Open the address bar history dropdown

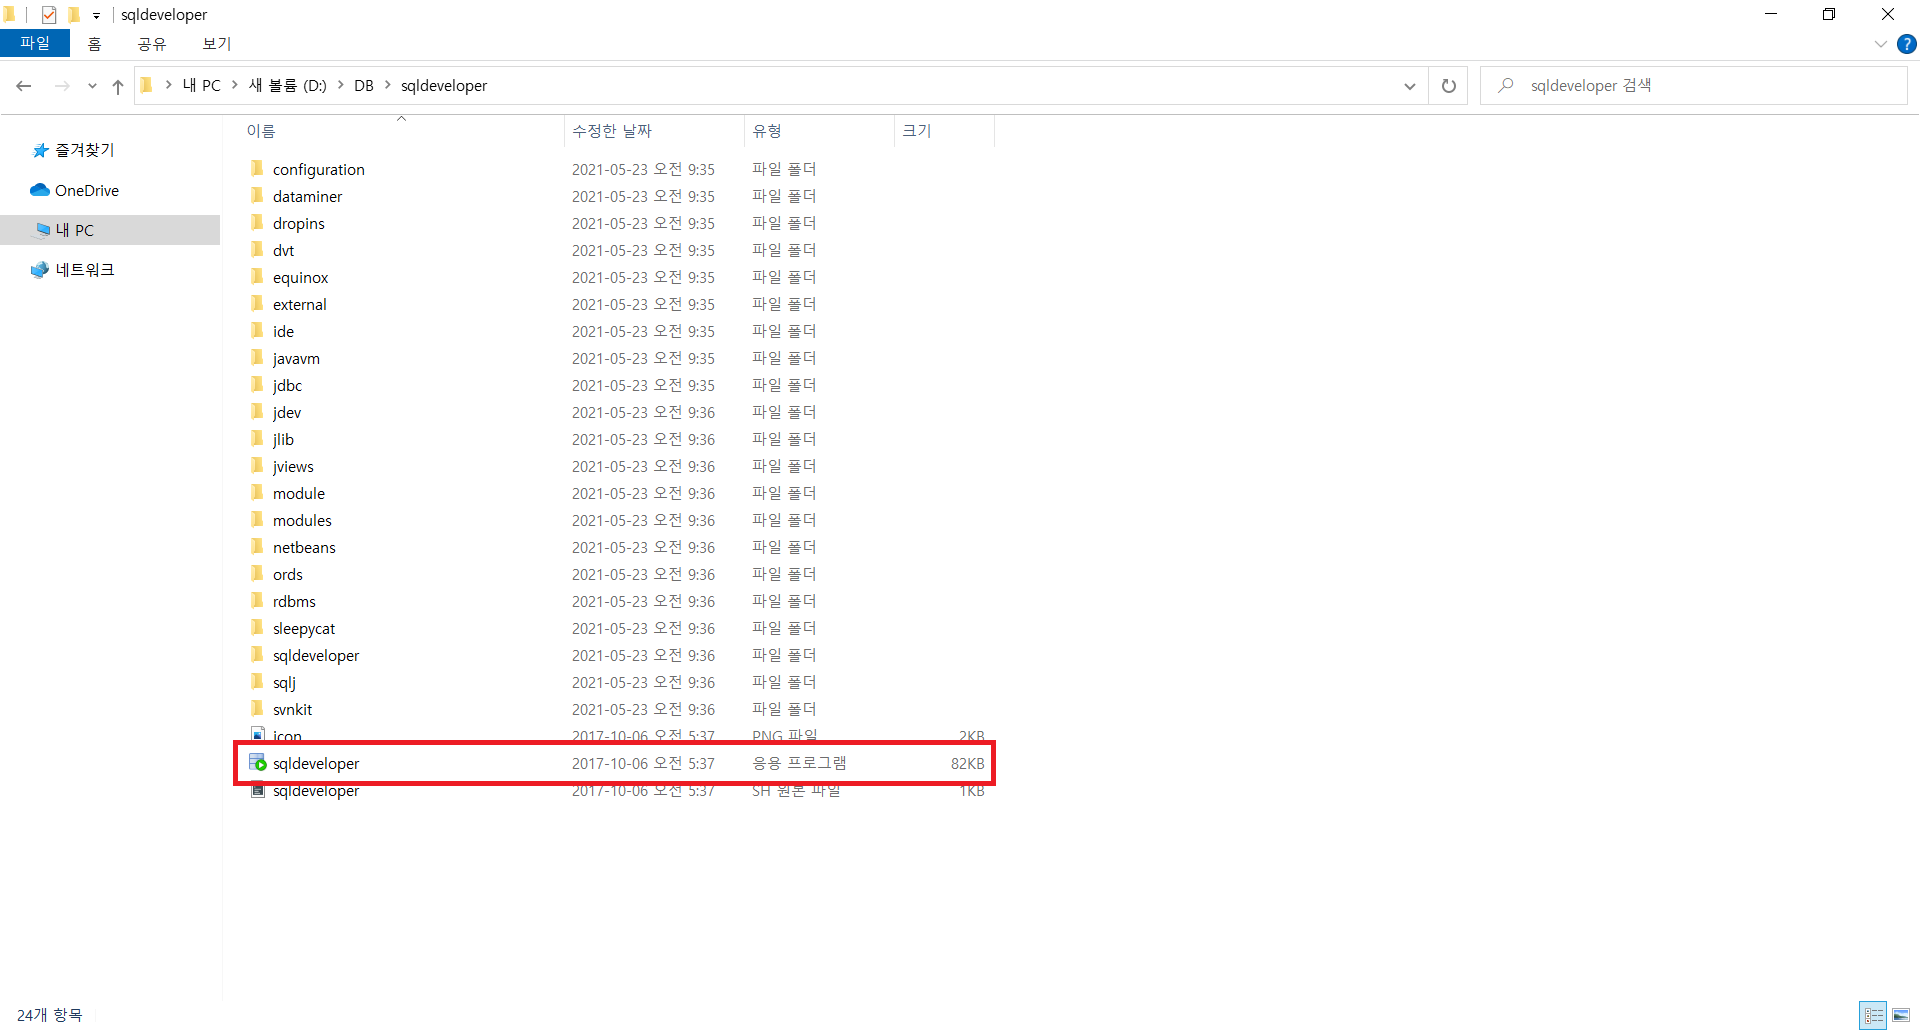[1410, 86]
